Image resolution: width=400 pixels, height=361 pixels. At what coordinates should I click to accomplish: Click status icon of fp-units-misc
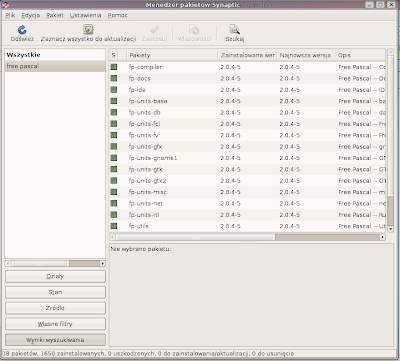114,192
